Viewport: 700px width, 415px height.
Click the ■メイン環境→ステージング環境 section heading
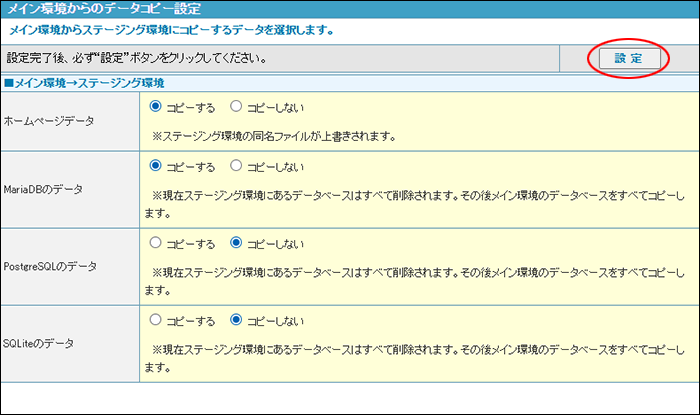85,82
